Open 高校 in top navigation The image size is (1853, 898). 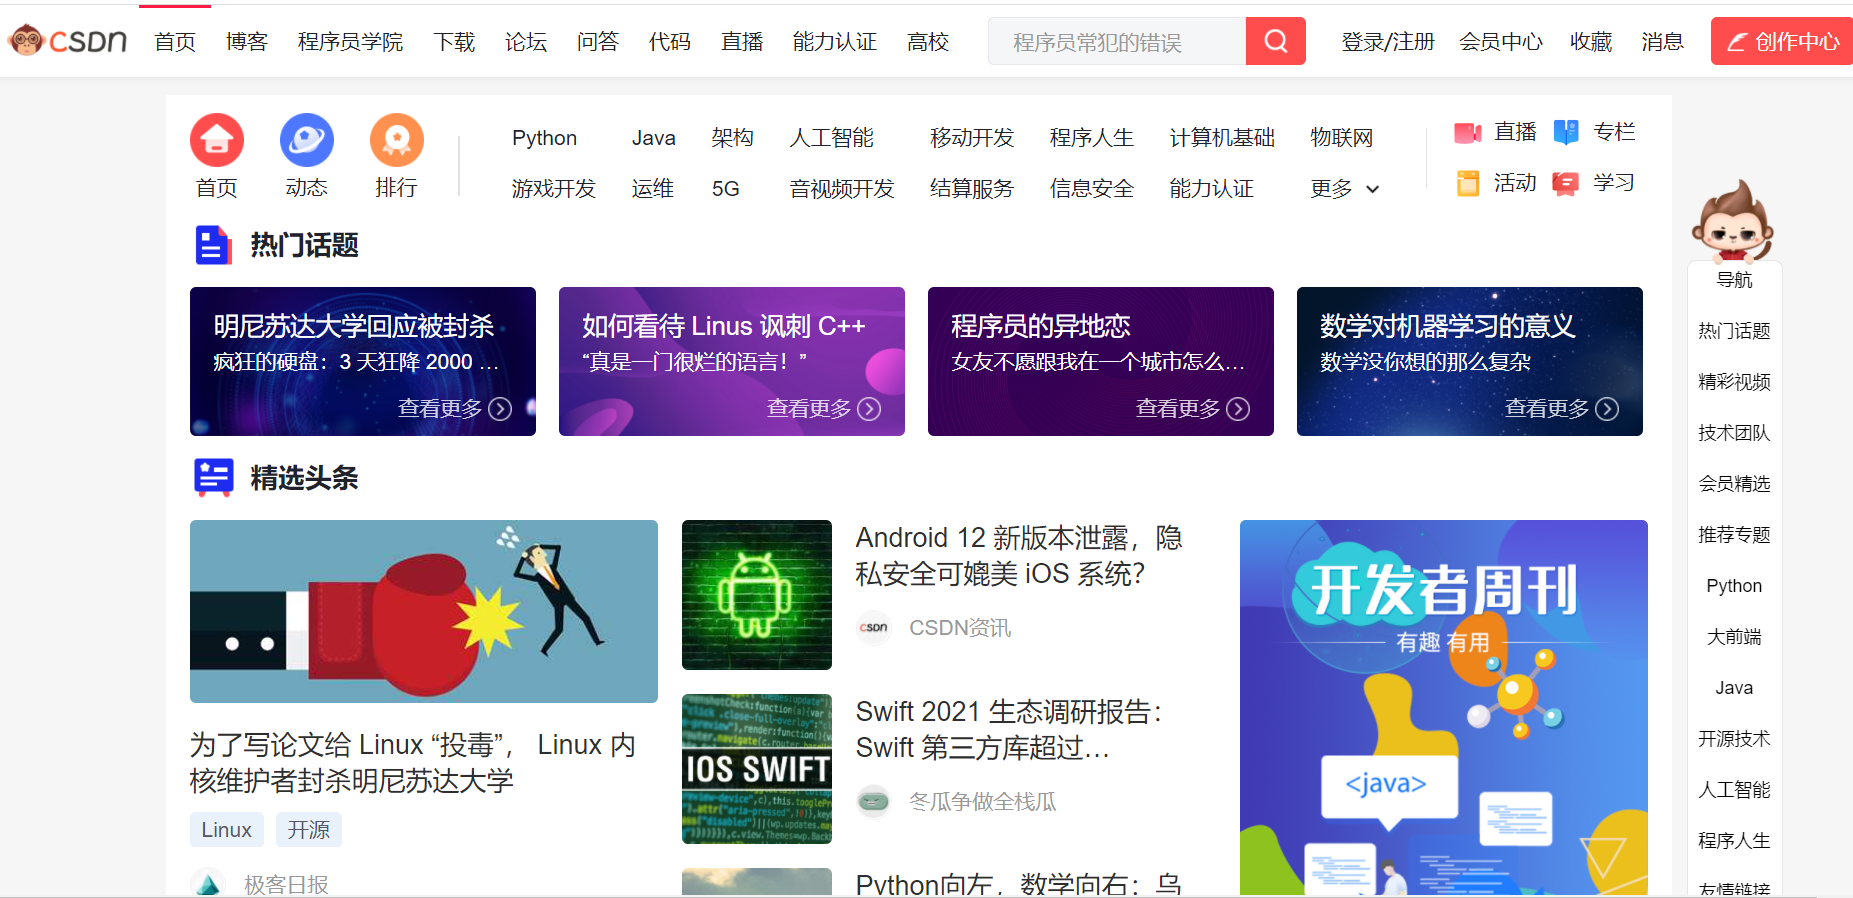click(x=928, y=42)
